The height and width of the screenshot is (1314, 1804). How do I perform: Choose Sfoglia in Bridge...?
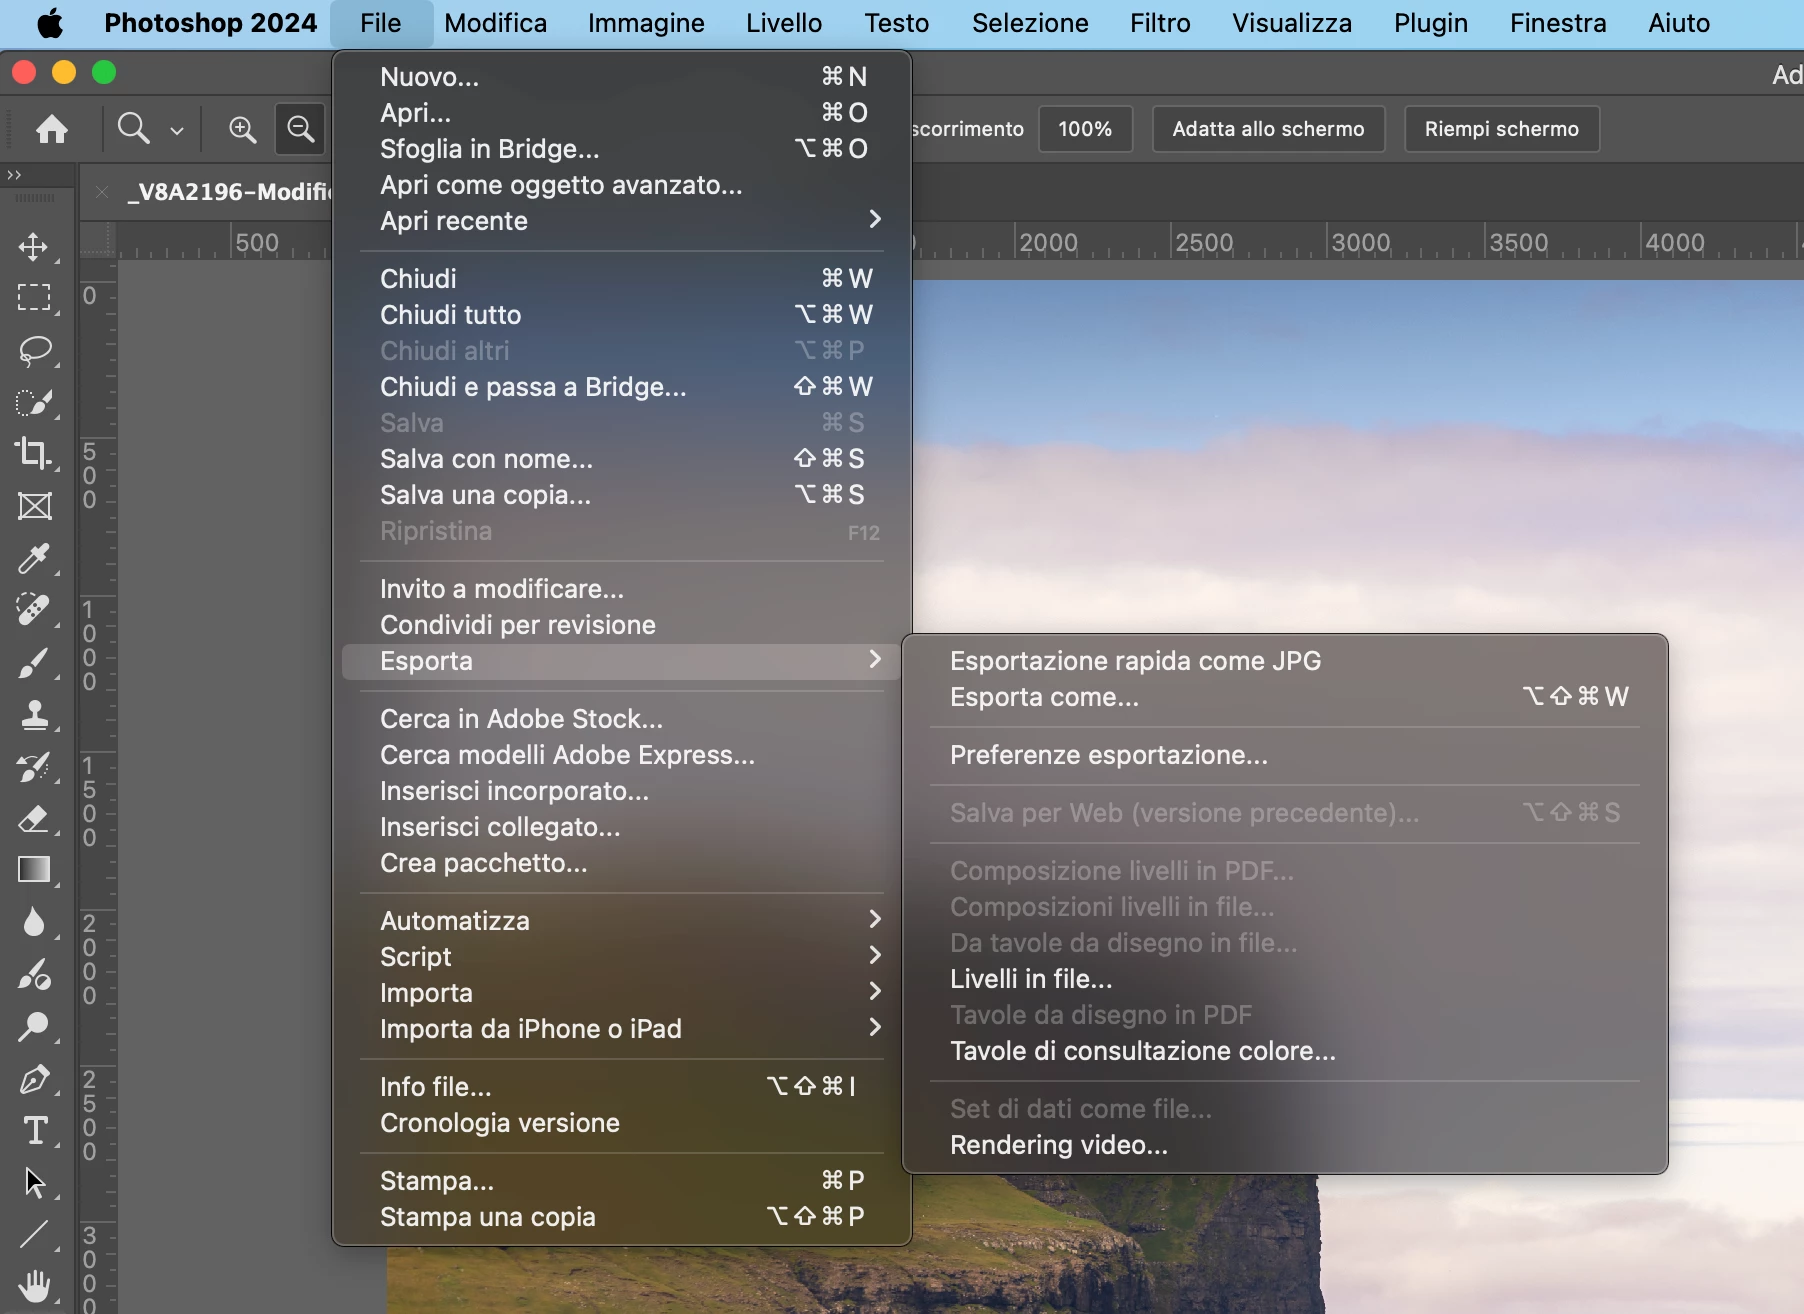point(621,149)
